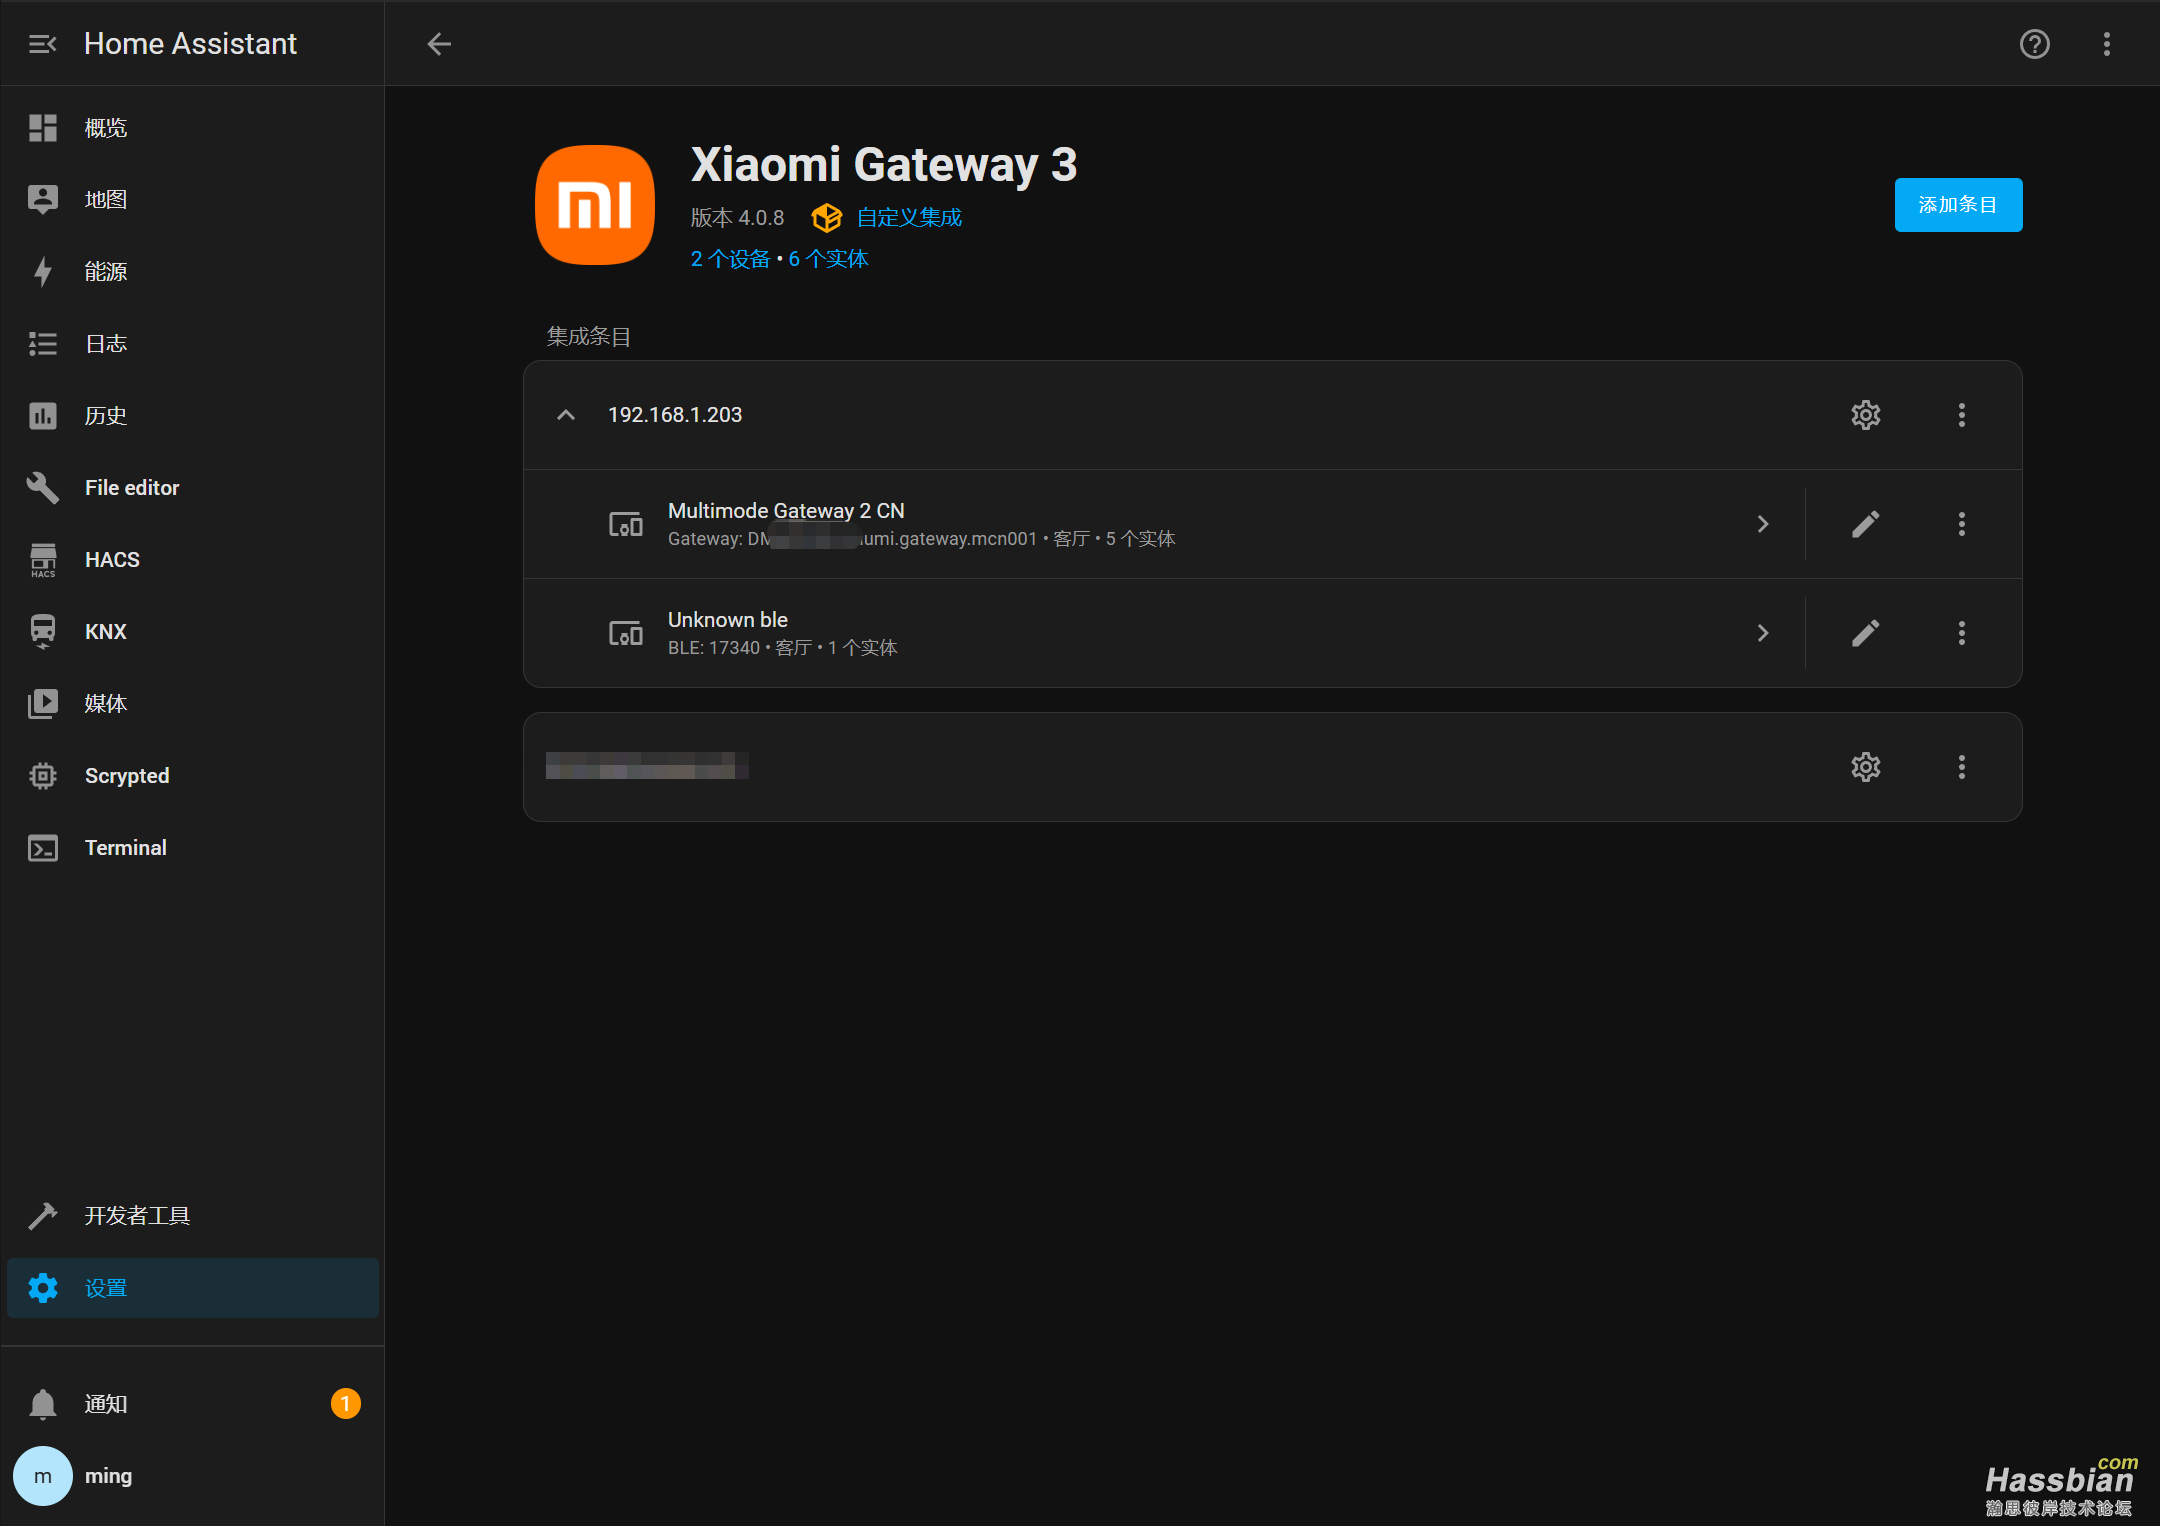Image resolution: width=2160 pixels, height=1526 pixels.
Task: Open the top-right overflow menu
Action: click(x=2107, y=44)
